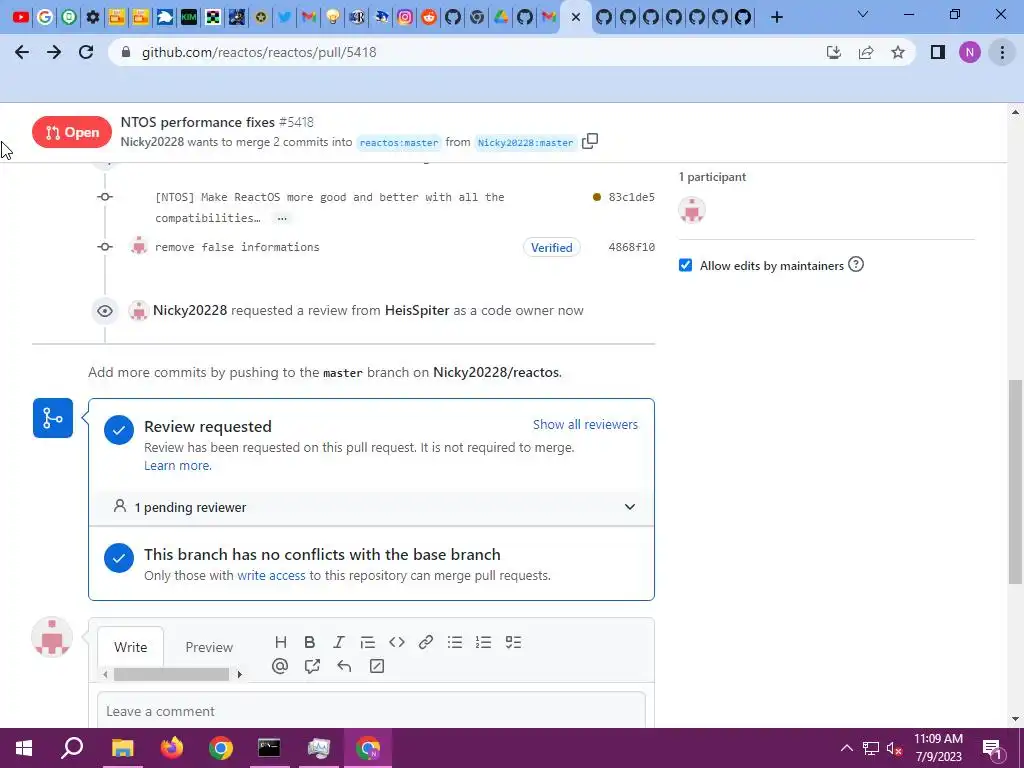The height and width of the screenshot is (768, 1024).
Task: Open Windows taskbar search
Action: (72, 748)
